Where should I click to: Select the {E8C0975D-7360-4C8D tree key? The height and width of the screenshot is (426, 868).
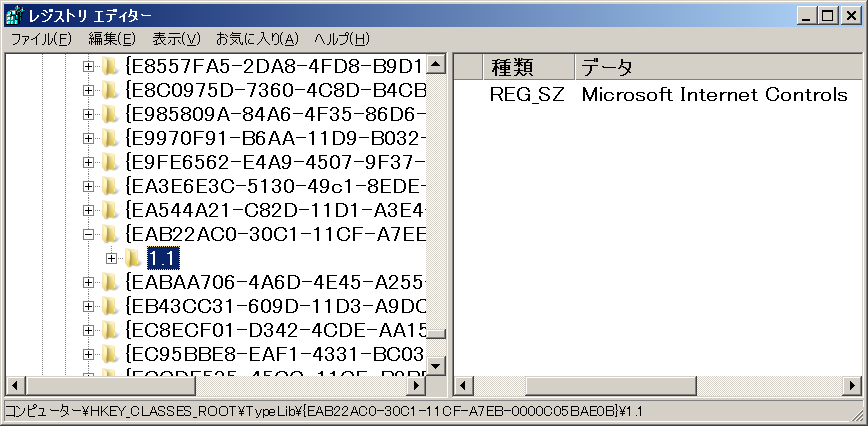click(275, 91)
